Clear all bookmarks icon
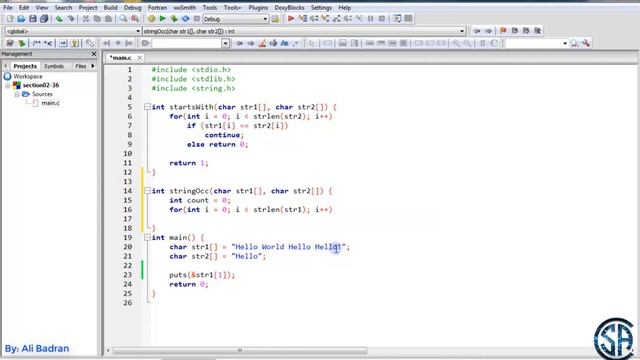Viewport: 640px width, 360px height. click(x=538, y=31)
